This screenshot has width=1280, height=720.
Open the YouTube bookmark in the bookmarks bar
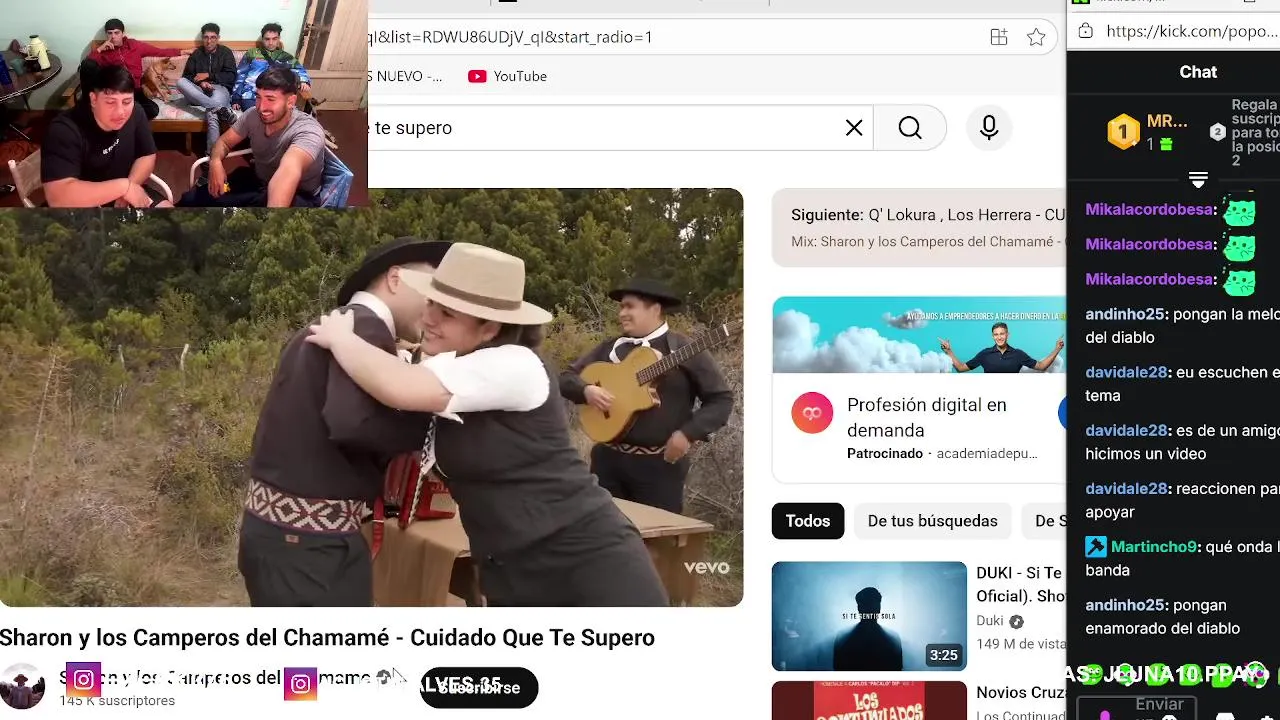pyautogui.click(x=508, y=76)
